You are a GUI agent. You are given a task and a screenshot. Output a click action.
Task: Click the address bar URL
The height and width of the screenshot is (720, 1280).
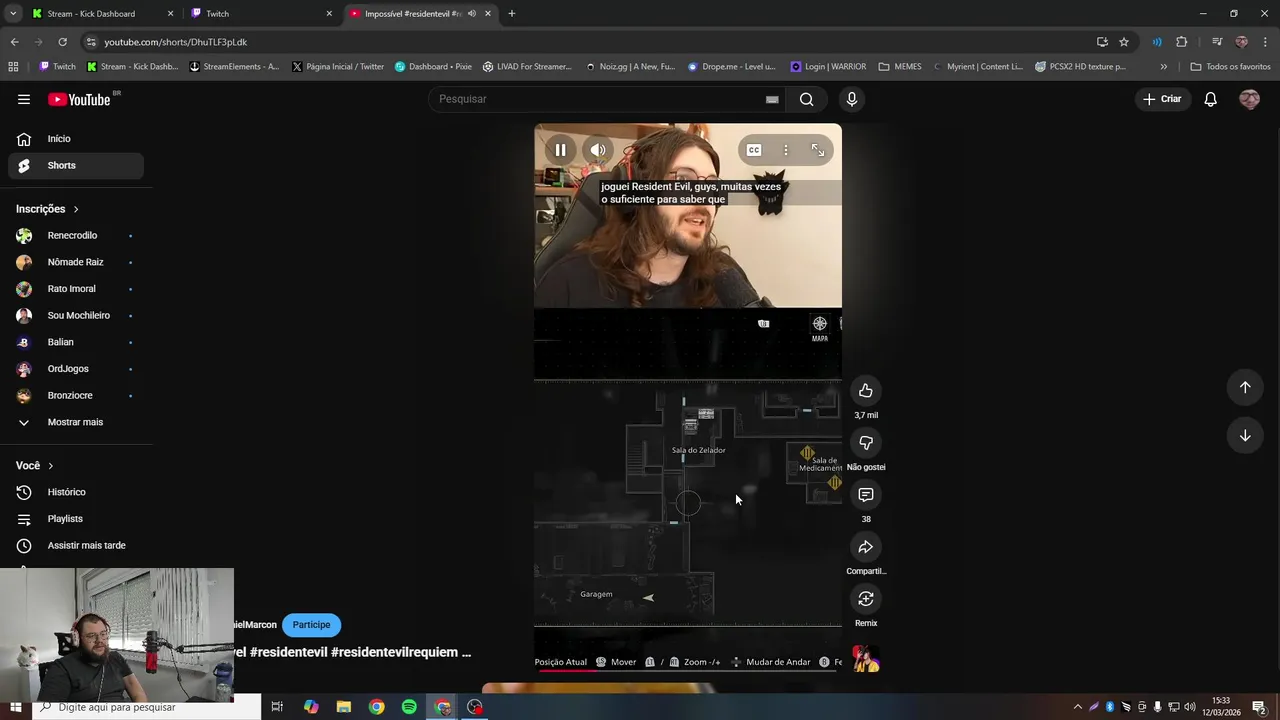pos(175,42)
